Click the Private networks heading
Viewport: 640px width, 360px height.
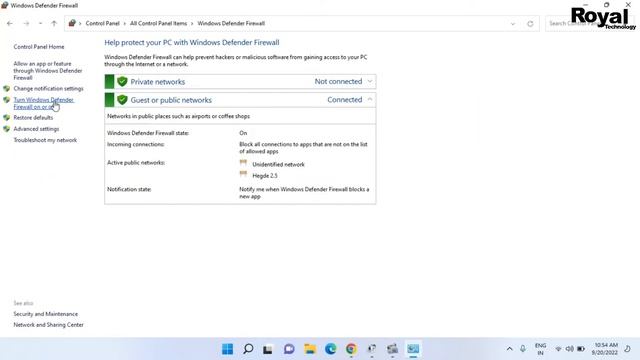[158, 82]
